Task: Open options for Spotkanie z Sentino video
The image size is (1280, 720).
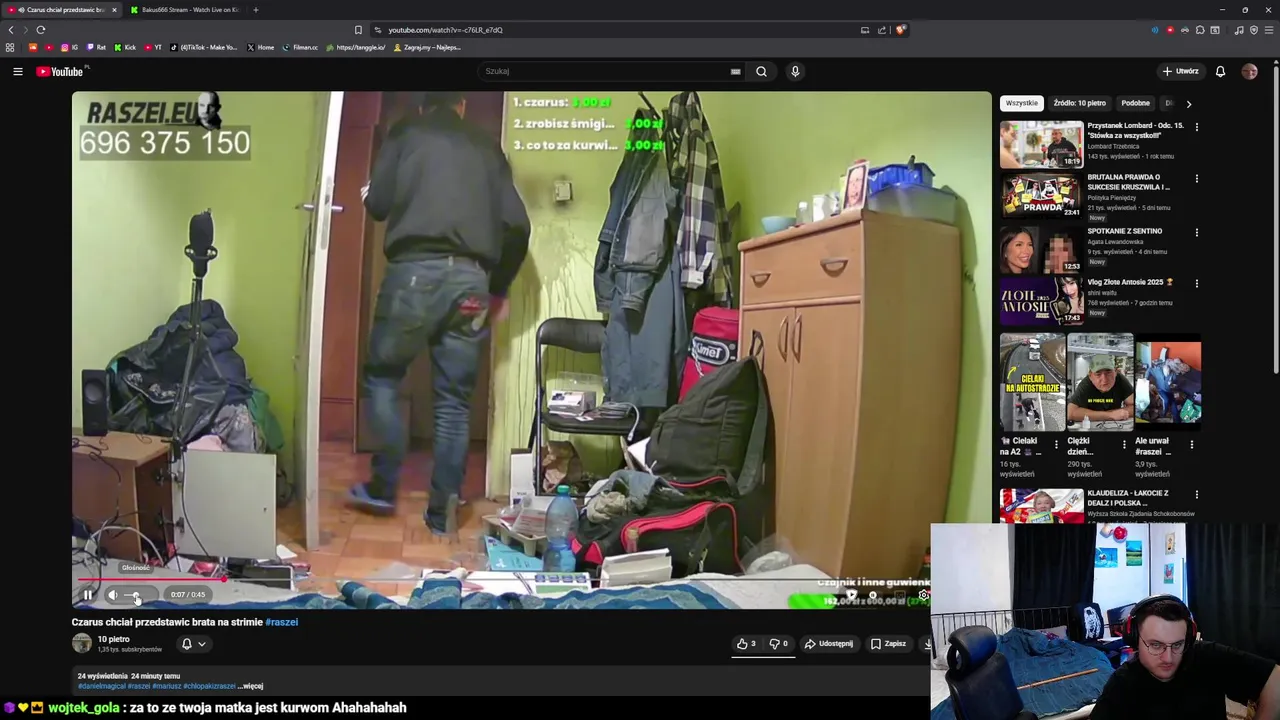Action: click(x=1196, y=232)
